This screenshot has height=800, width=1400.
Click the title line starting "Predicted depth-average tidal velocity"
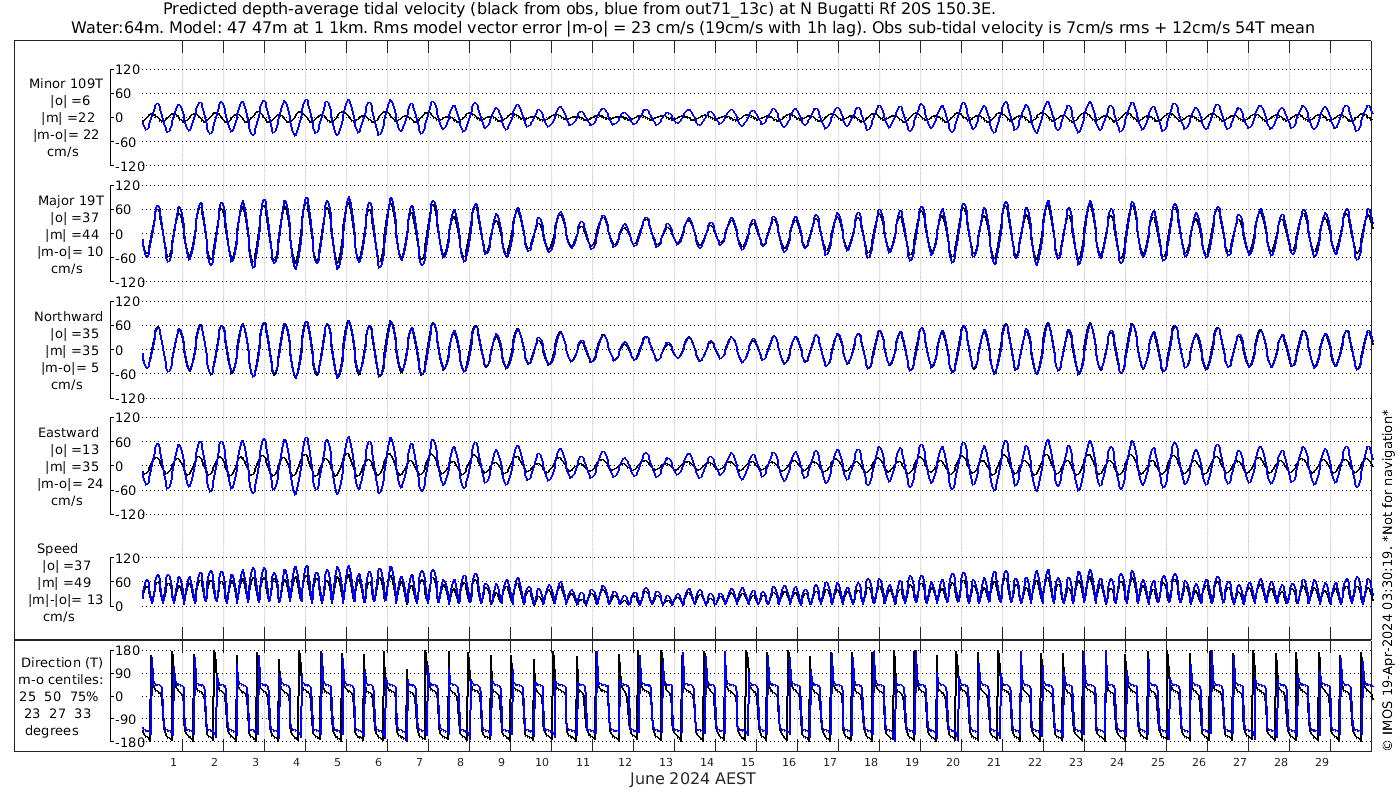click(x=578, y=9)
